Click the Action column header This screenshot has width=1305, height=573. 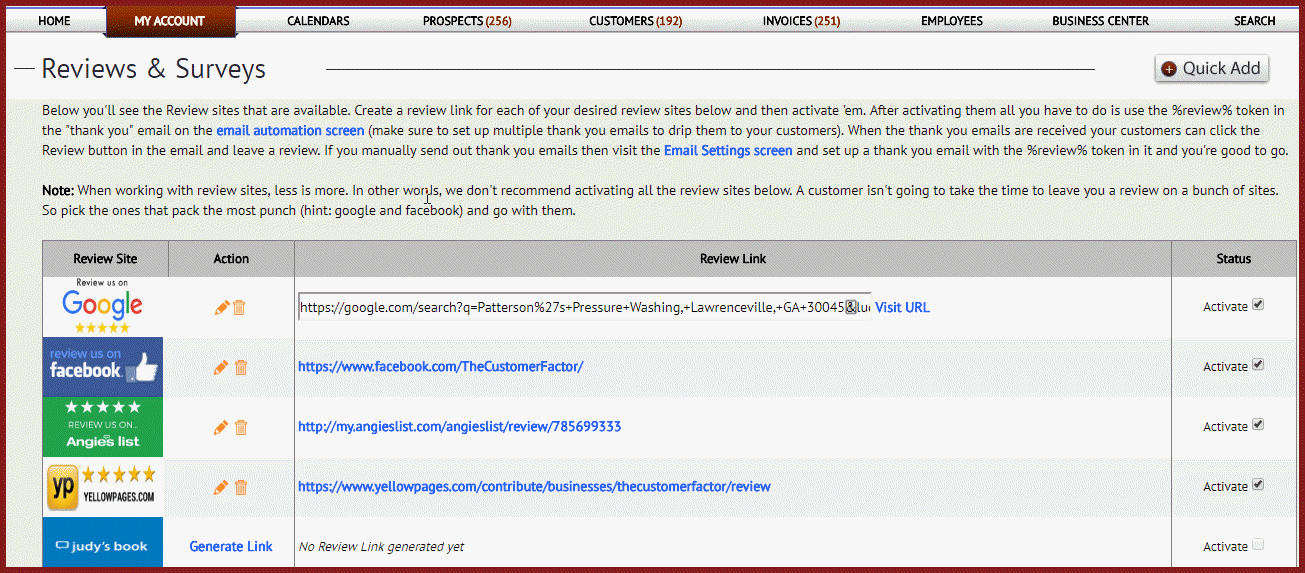coord(231,258)
